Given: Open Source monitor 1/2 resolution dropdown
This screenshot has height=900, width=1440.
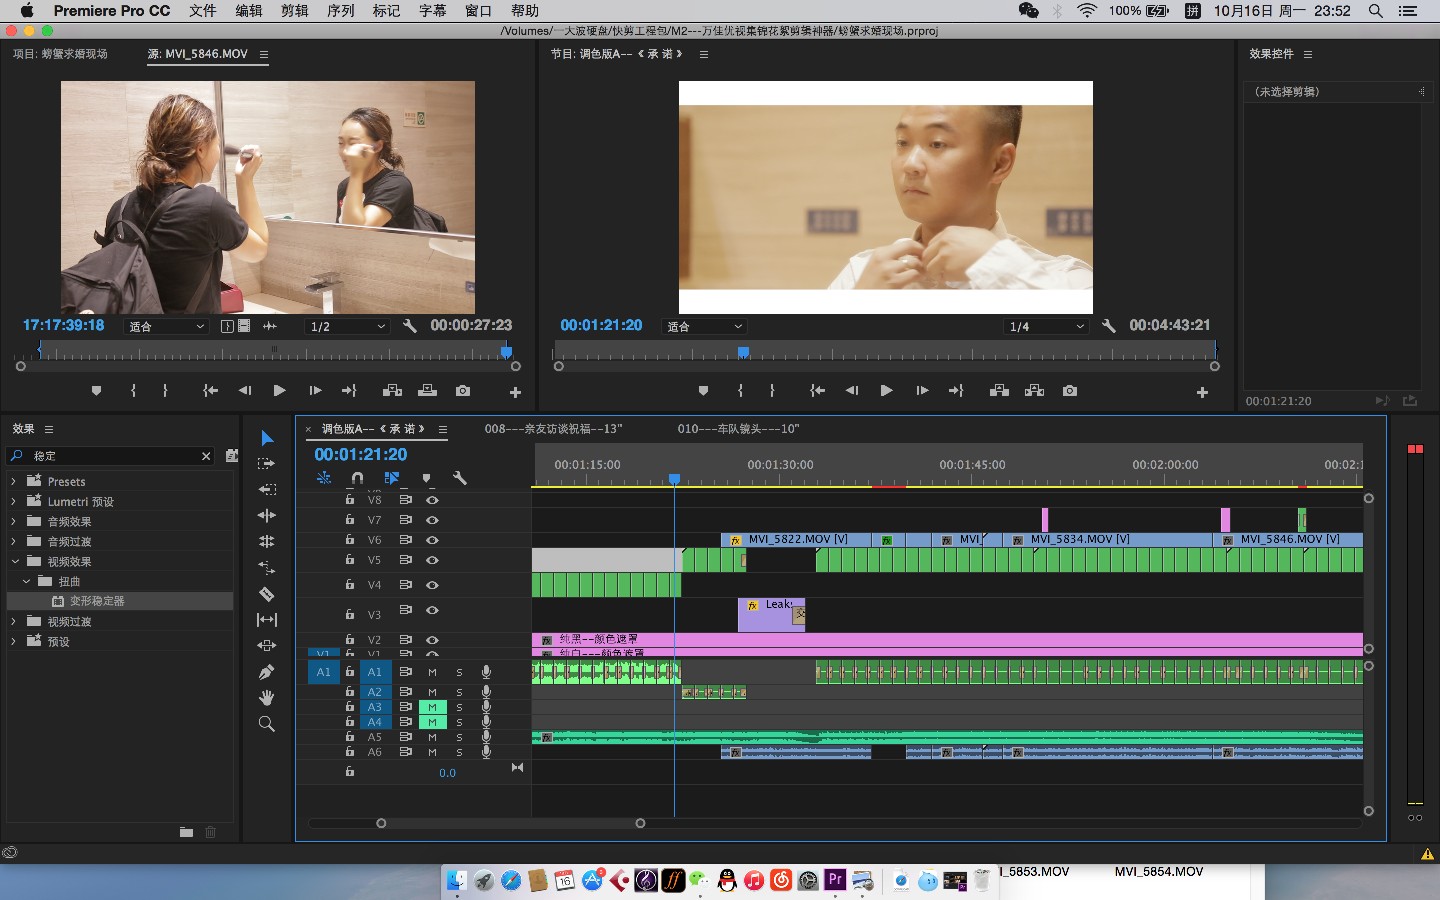Looking at the screenshot, I should click(x=347, y=327).
